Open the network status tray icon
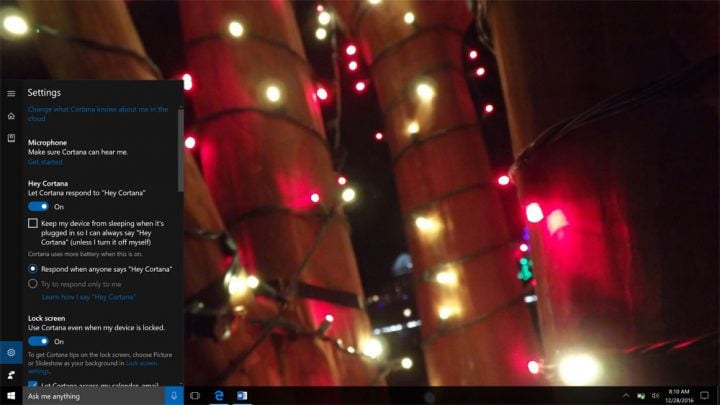 [x=641, y=395]
